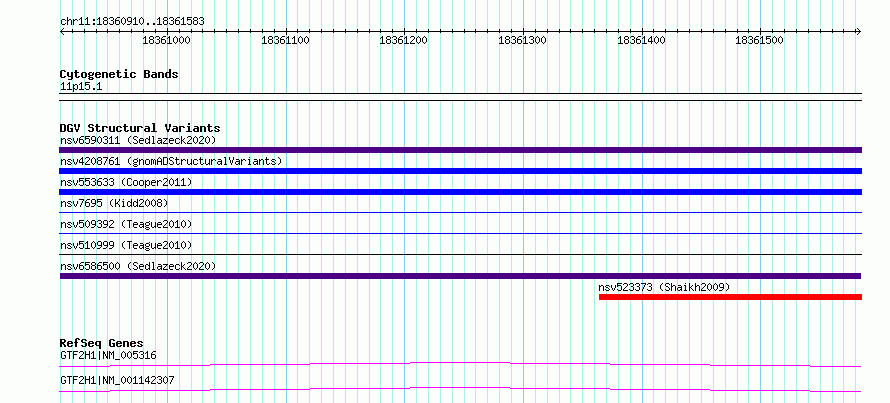Click the chr11:18360910..18361583 region label
The width and height of the screenshot is (890, 403).
click(132, 22)
